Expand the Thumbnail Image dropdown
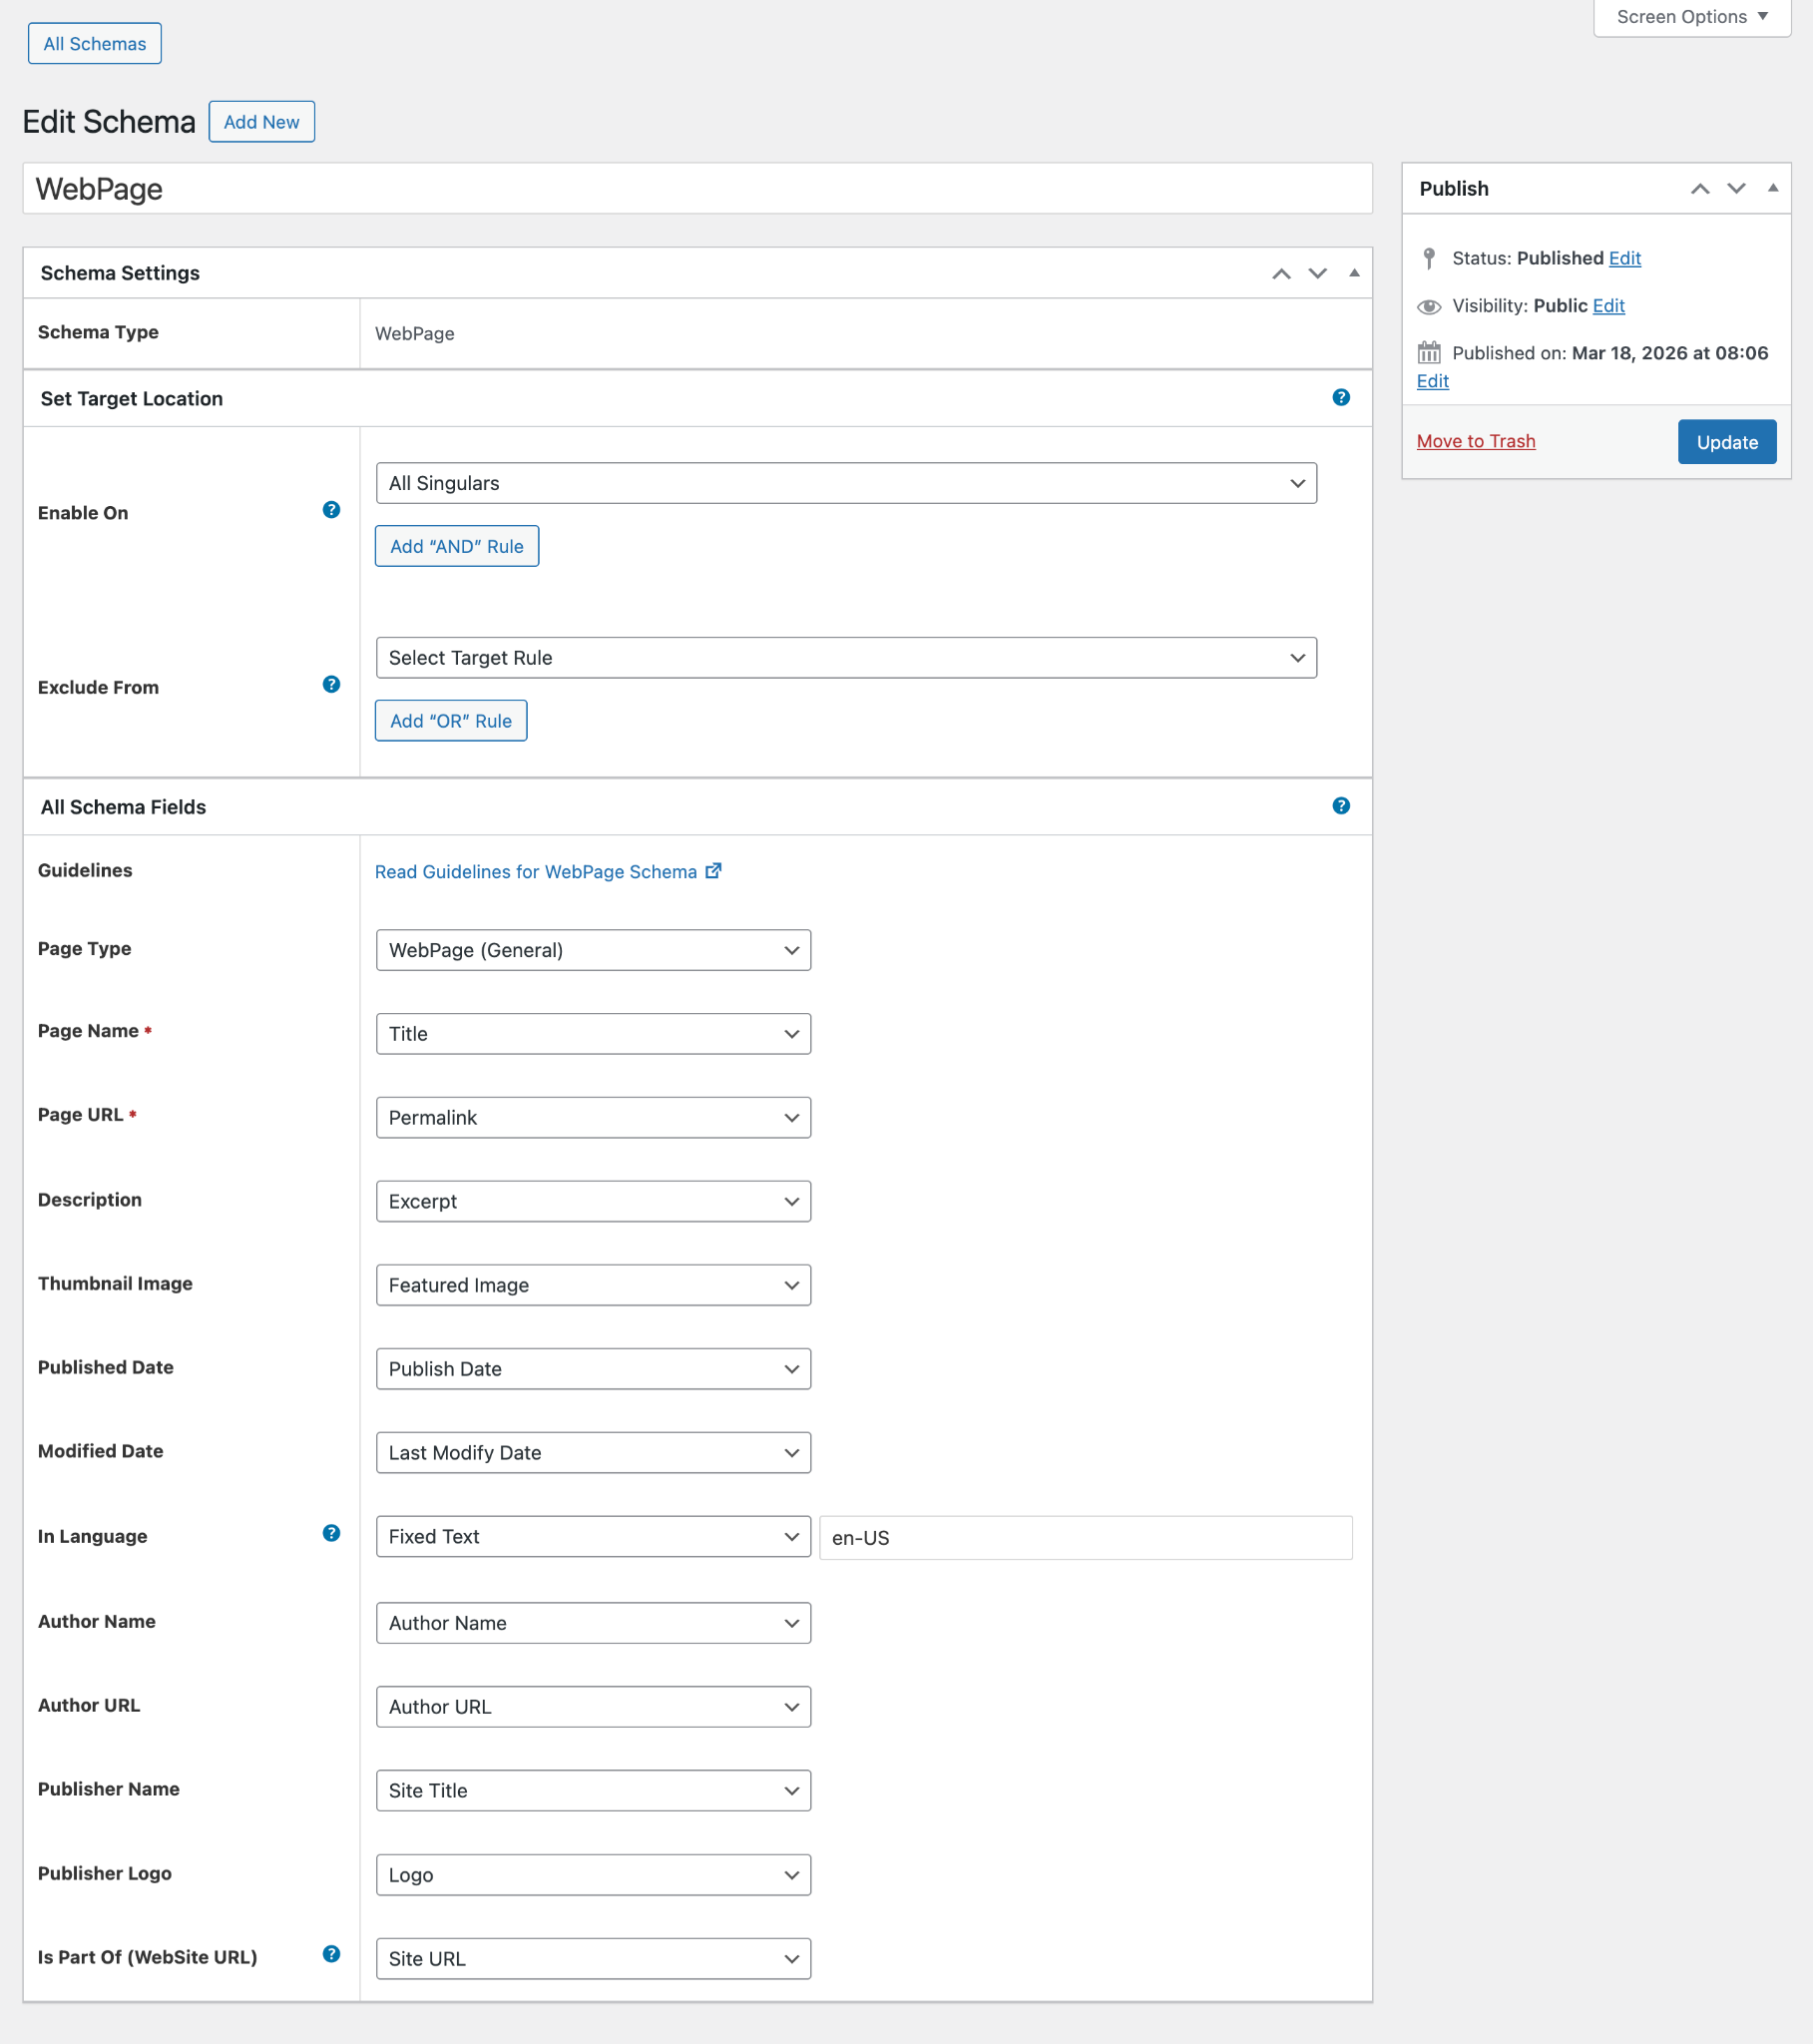The height and width of the screenshot is (2044, 1813). coord(593,1285)
